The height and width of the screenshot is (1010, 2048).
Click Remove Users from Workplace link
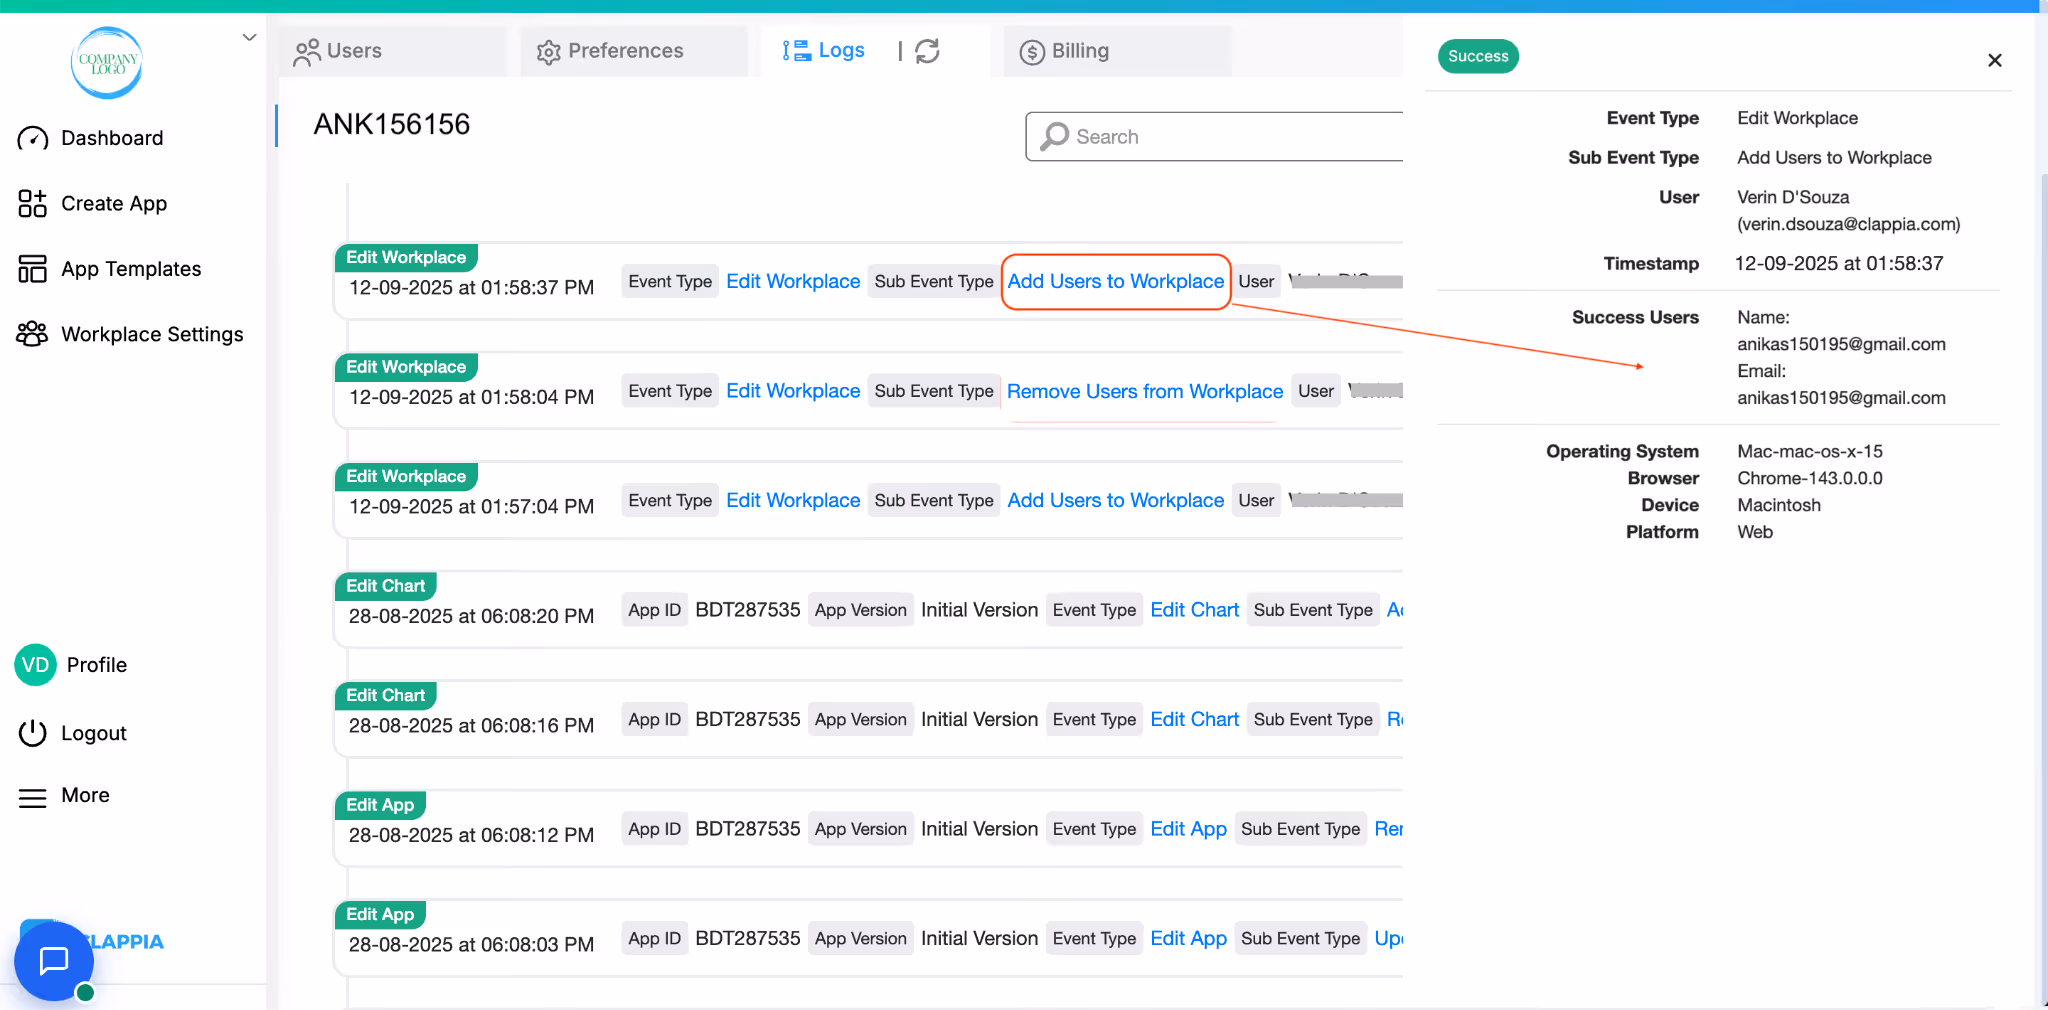coord(1144,391)
